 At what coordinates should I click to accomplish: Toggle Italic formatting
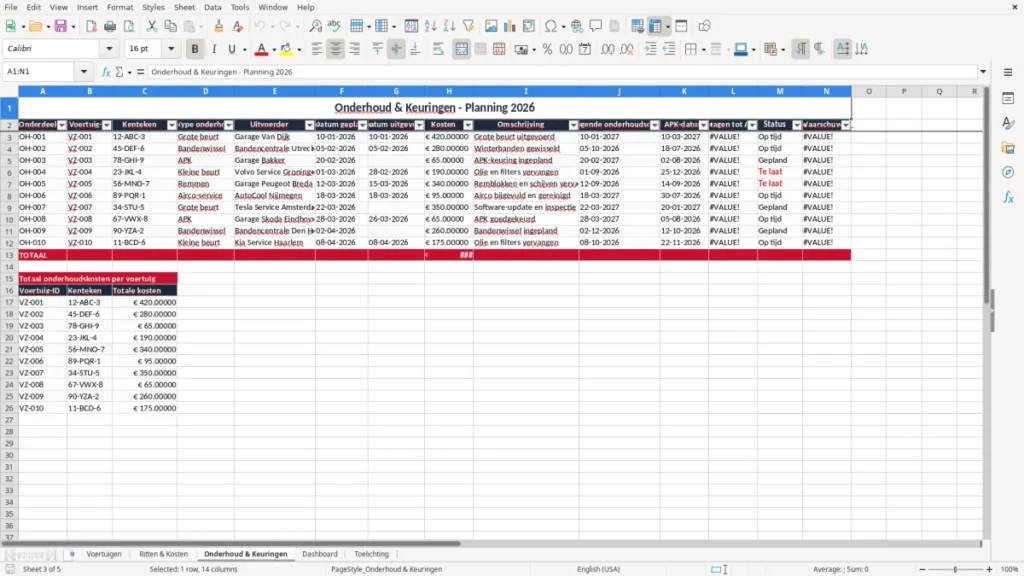[x=214, y=49]
